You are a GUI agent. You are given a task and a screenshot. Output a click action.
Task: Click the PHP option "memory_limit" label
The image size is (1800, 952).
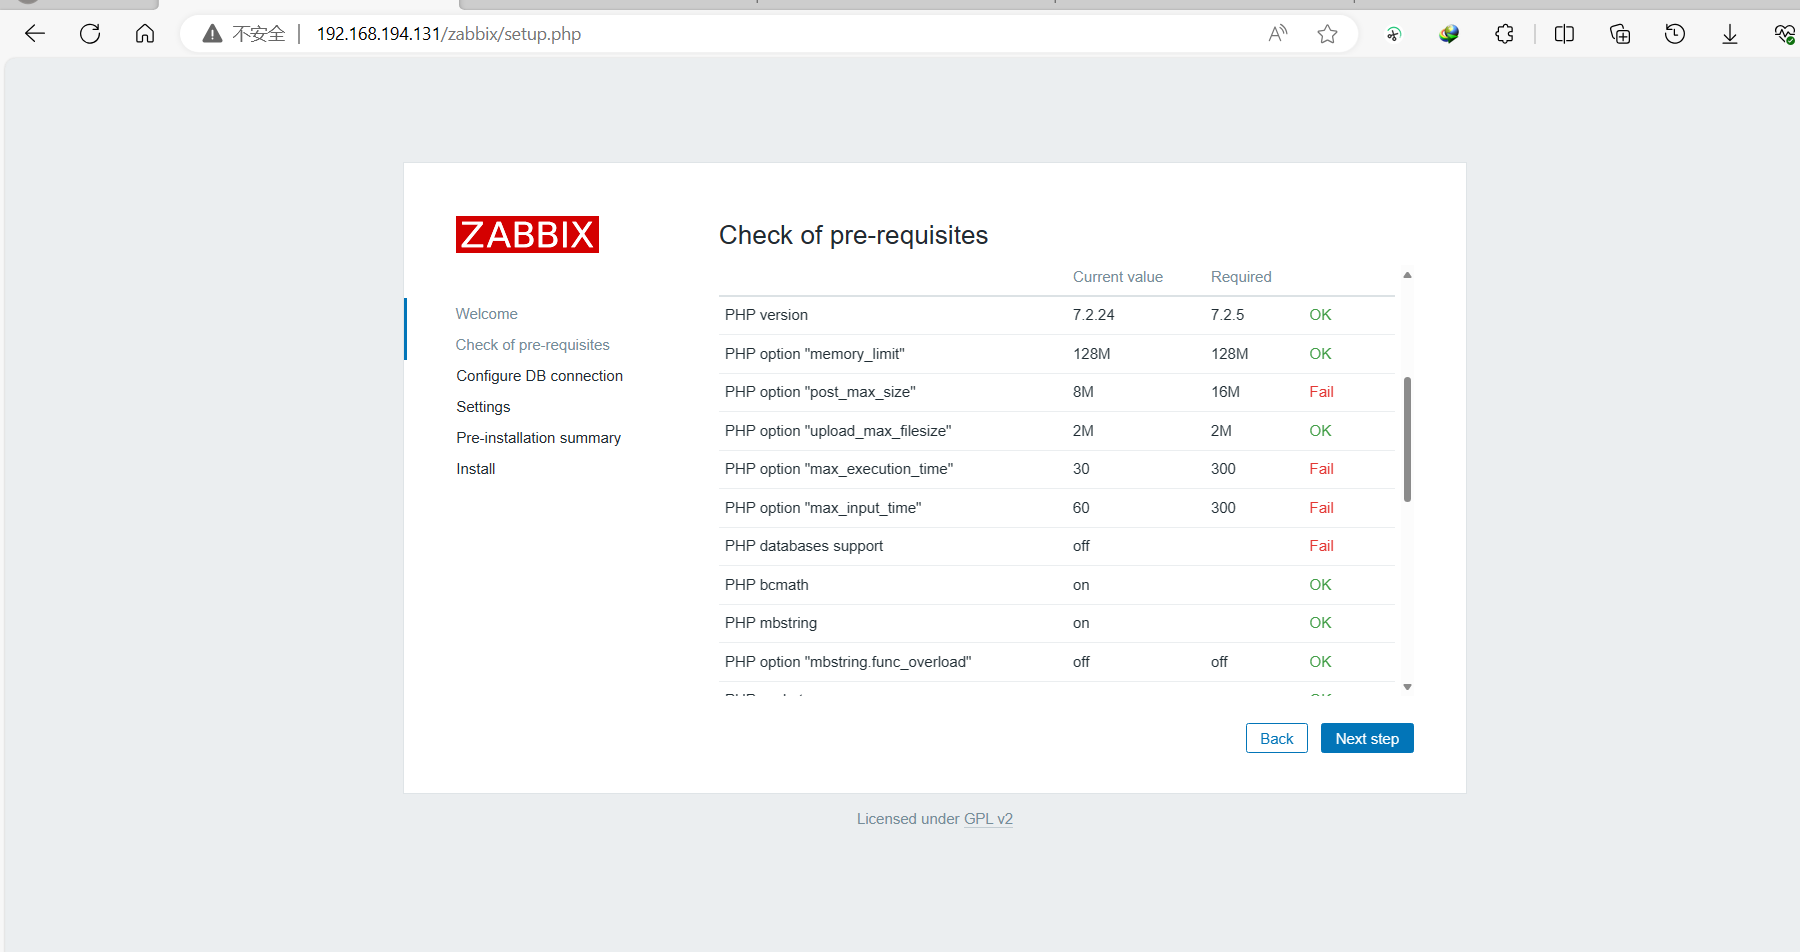(x=815, y=354)
